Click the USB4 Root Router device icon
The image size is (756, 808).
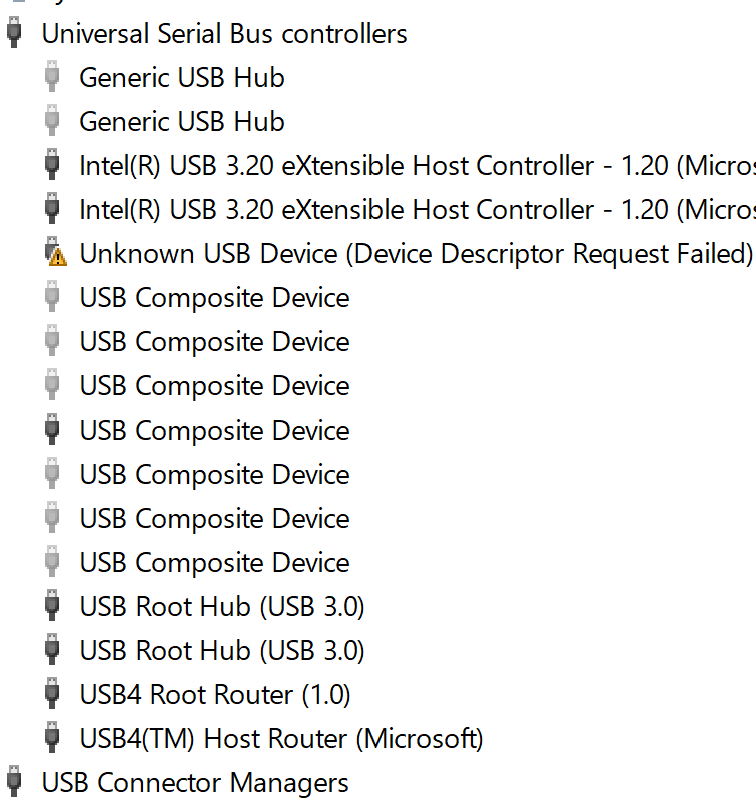pos(53,694)
